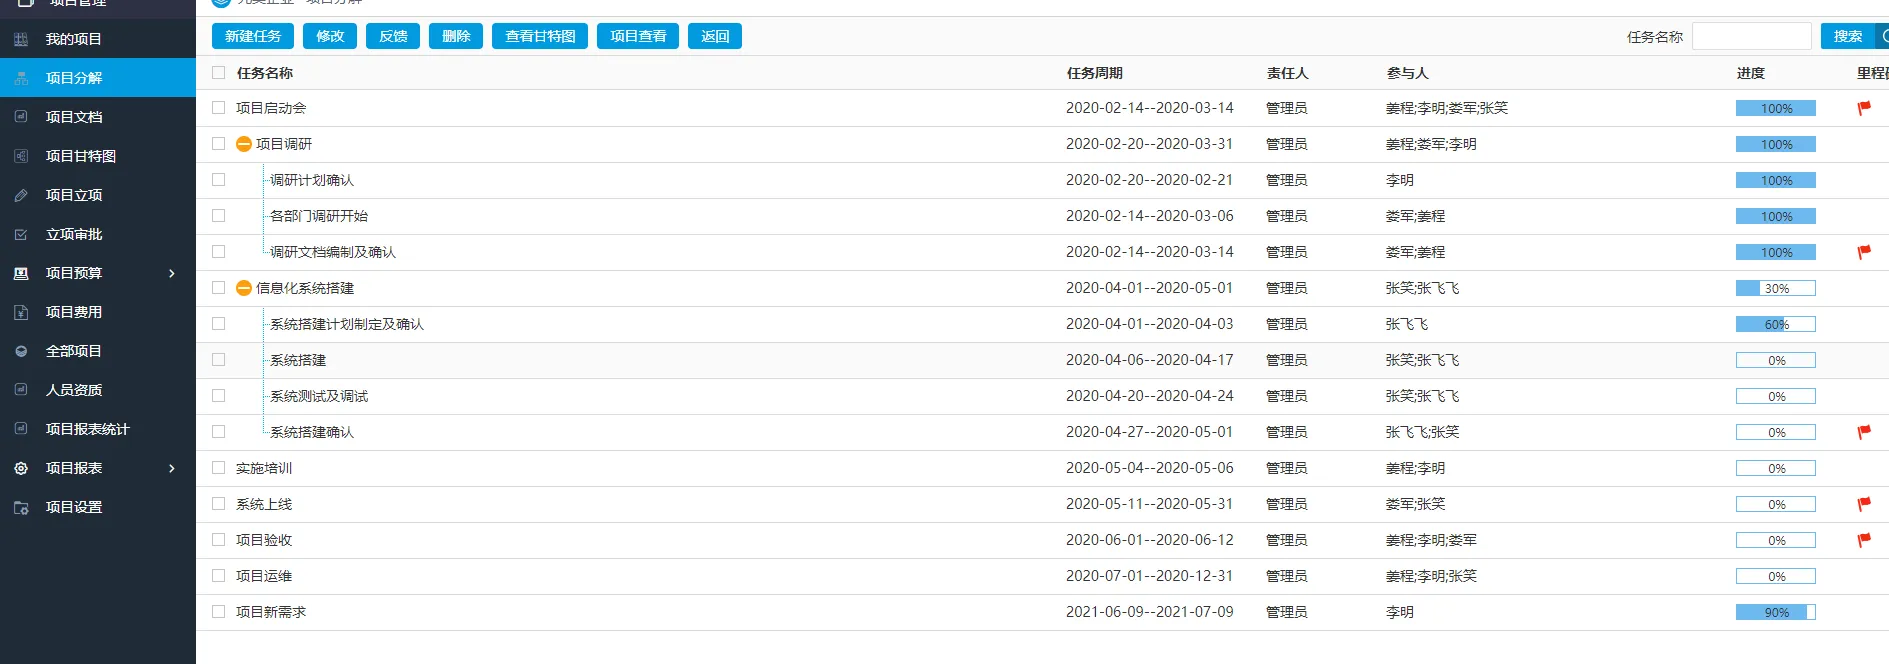
Task: Tick the checkbox for 项目启动会 task
Action: pos(219,108)
